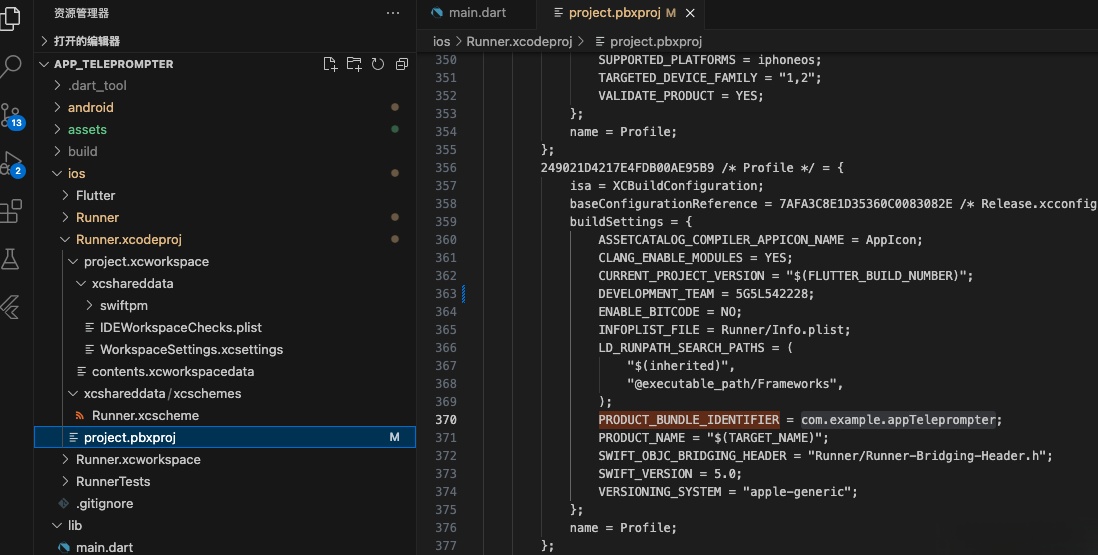The width and height of the screenshot is (1098, 555).
Task: Open the Search view in activity bar
Action: (x=11, y=66)
